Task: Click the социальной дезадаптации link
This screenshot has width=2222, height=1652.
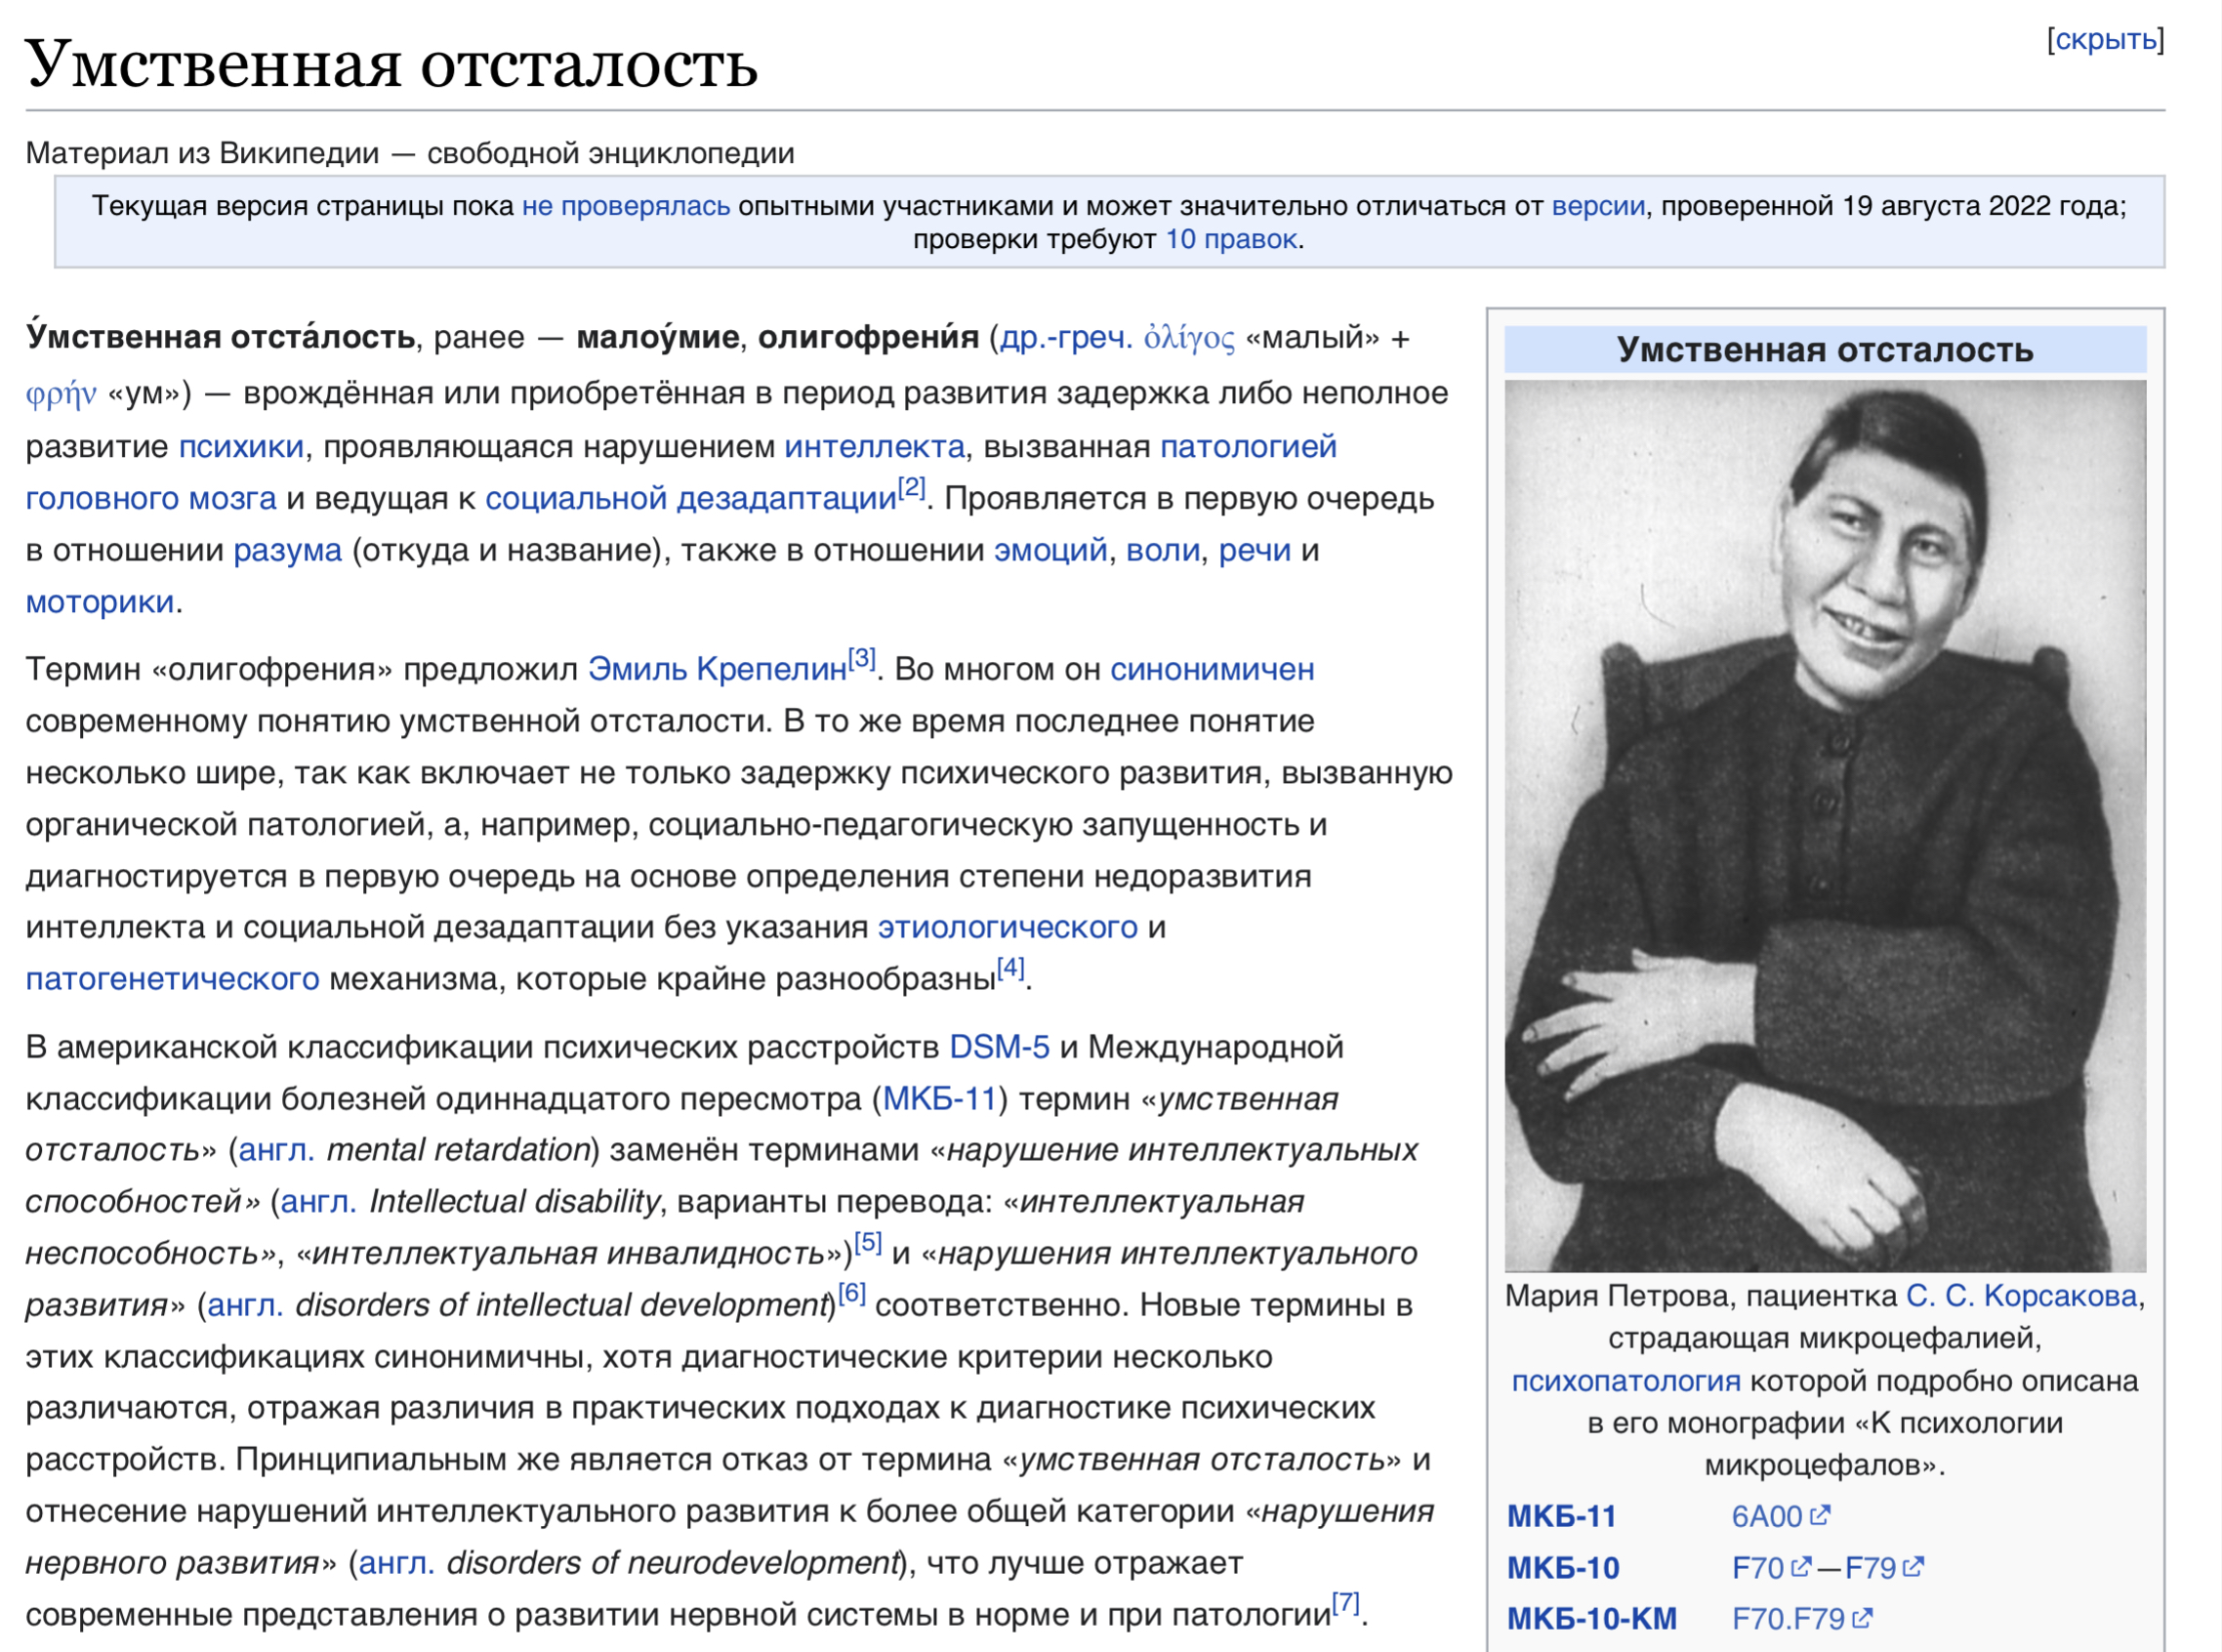Action: 690,498
